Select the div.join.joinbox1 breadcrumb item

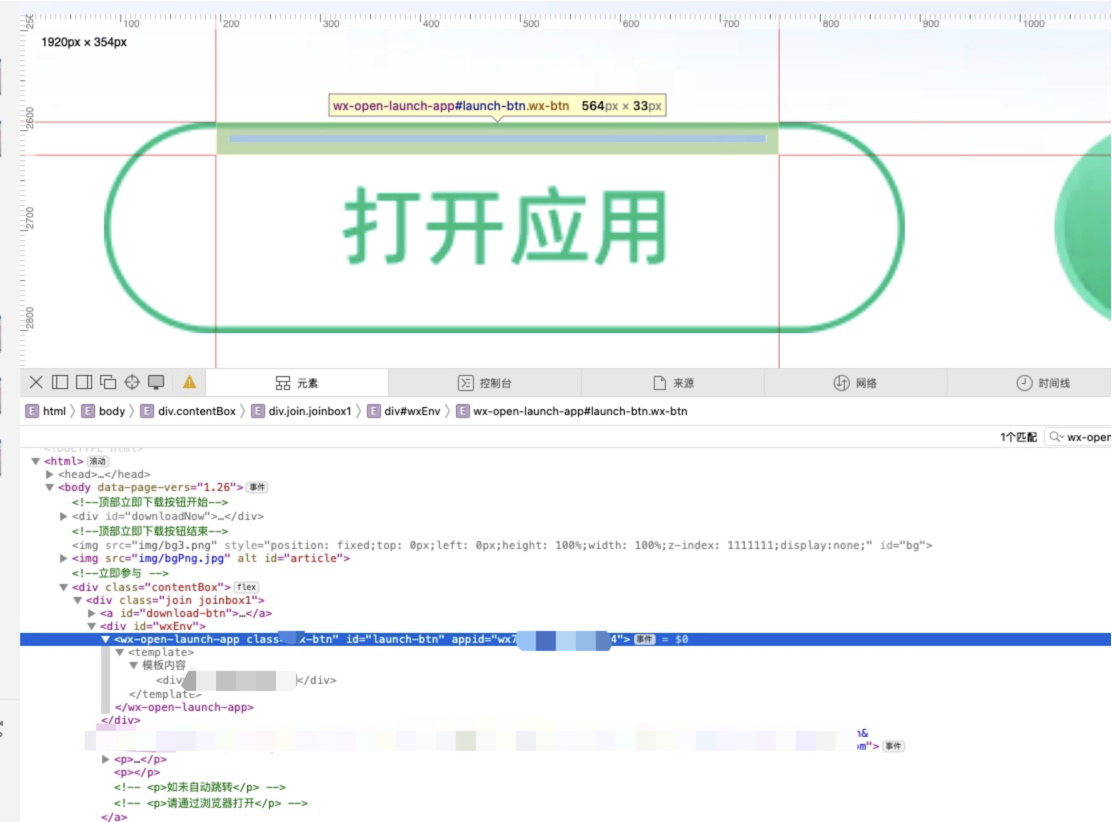click(x=302, y=411)
